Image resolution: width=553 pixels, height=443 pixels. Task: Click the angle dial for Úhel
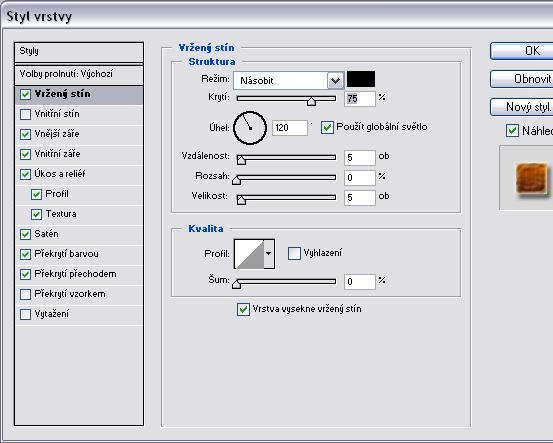pos(250,128)
